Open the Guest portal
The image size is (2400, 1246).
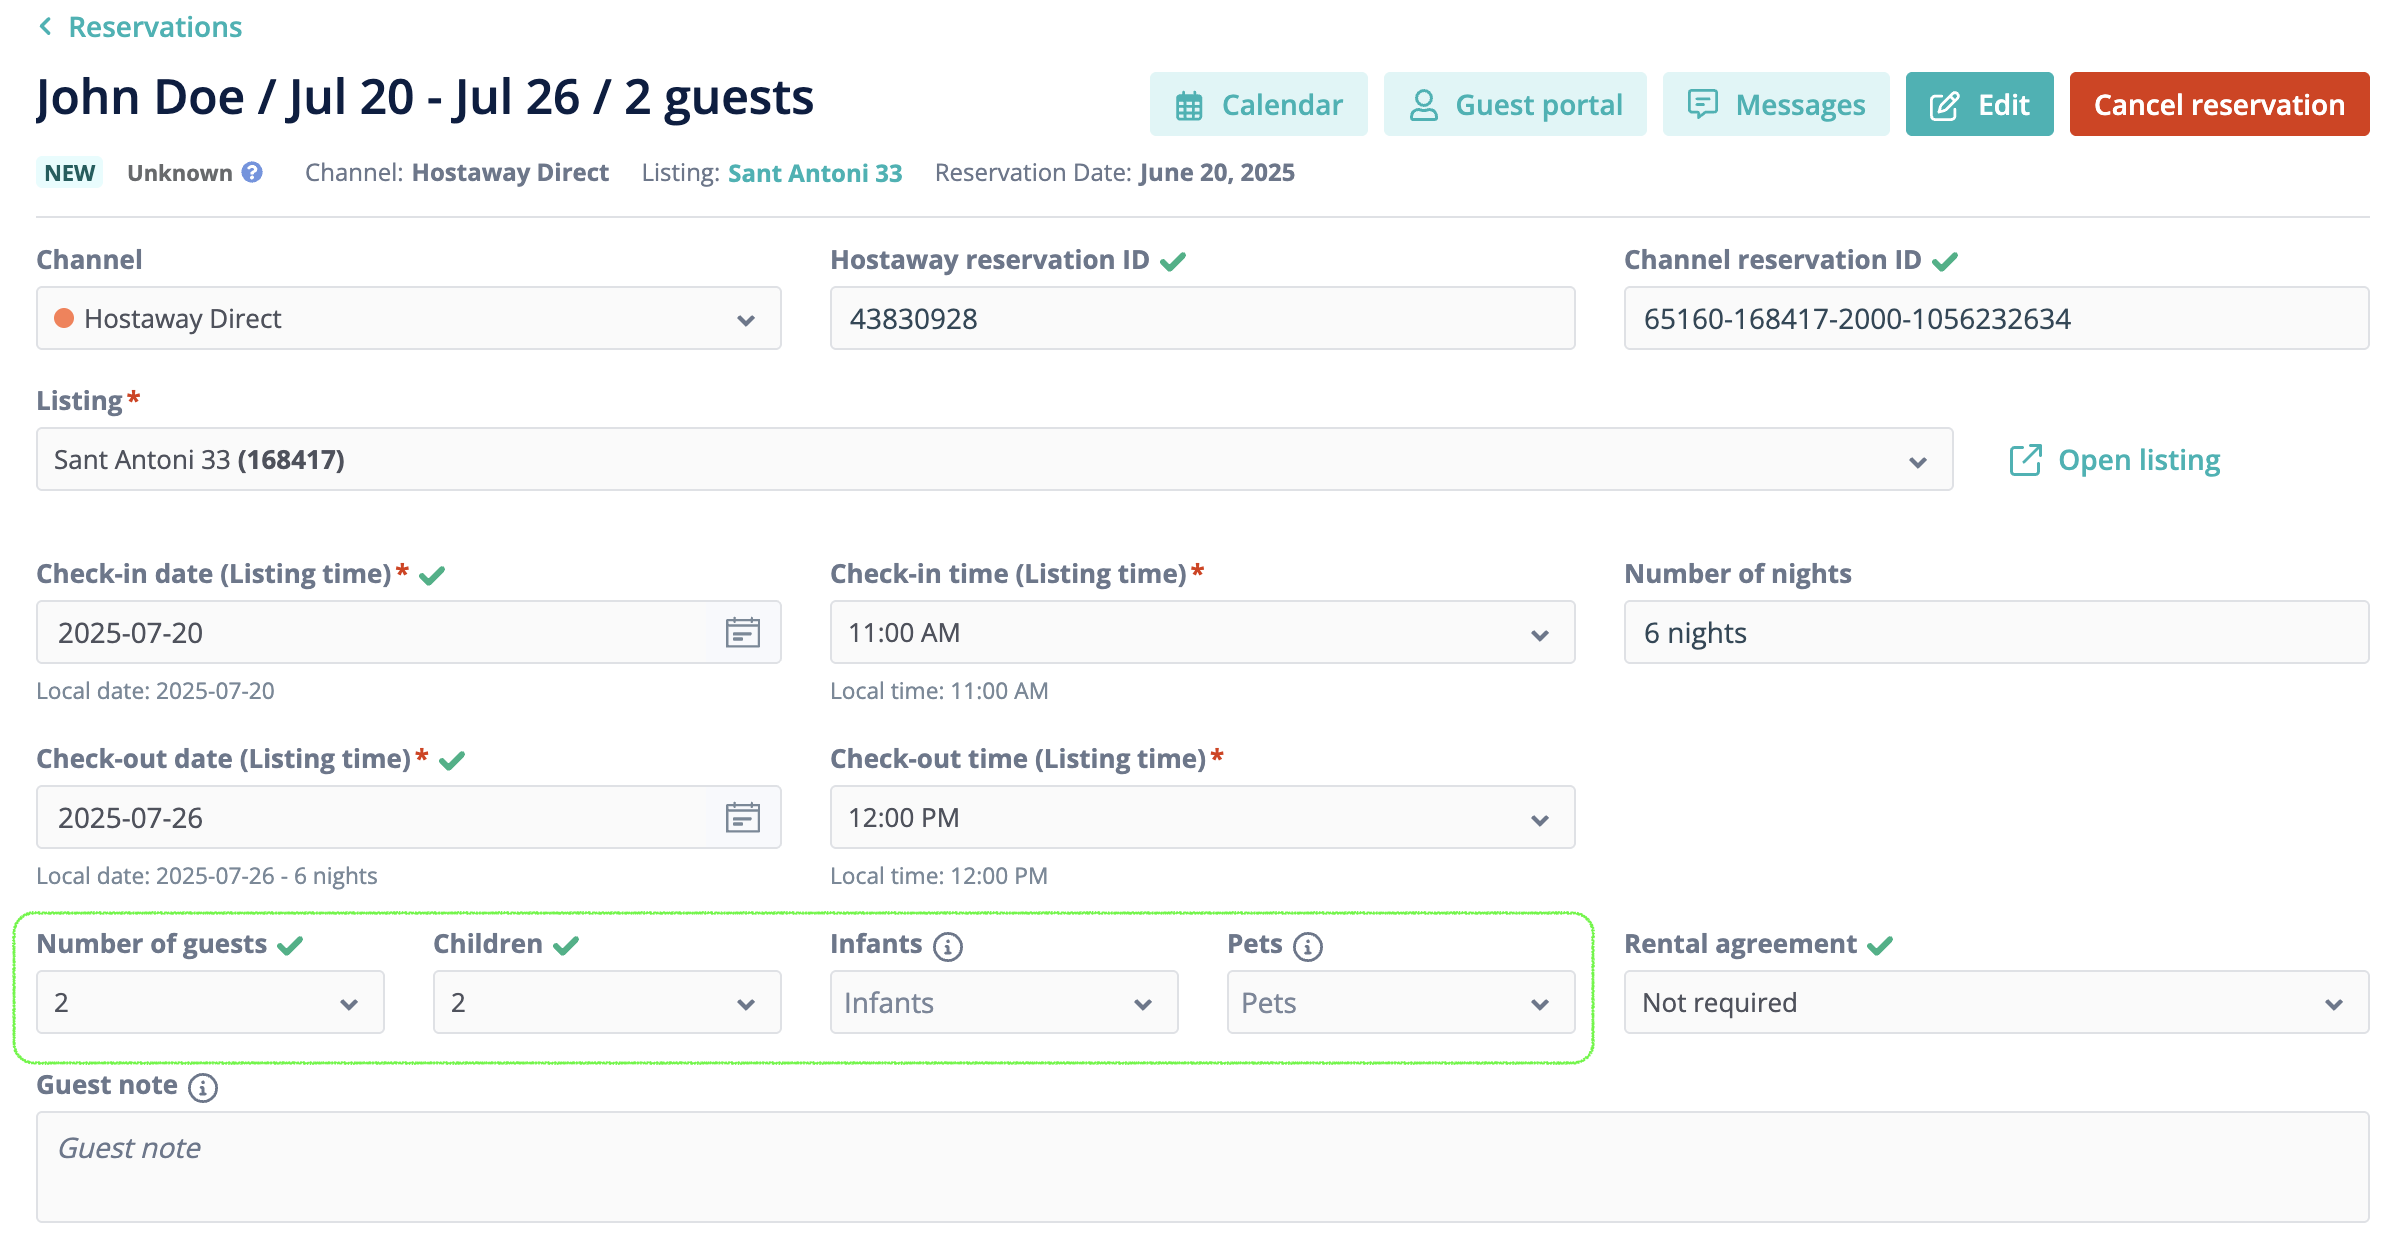coord(1514,104)
